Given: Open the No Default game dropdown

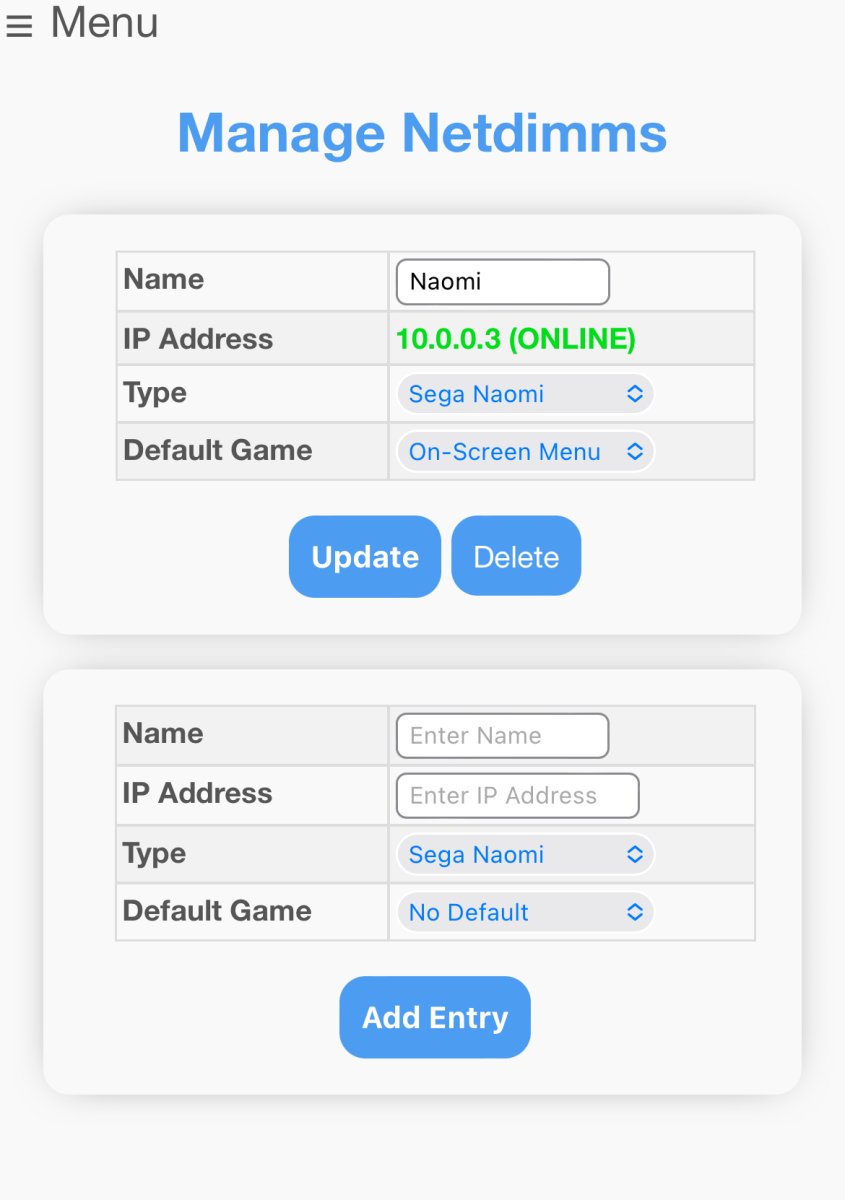Looking at the screenshot, I should [x=525, y=912].
